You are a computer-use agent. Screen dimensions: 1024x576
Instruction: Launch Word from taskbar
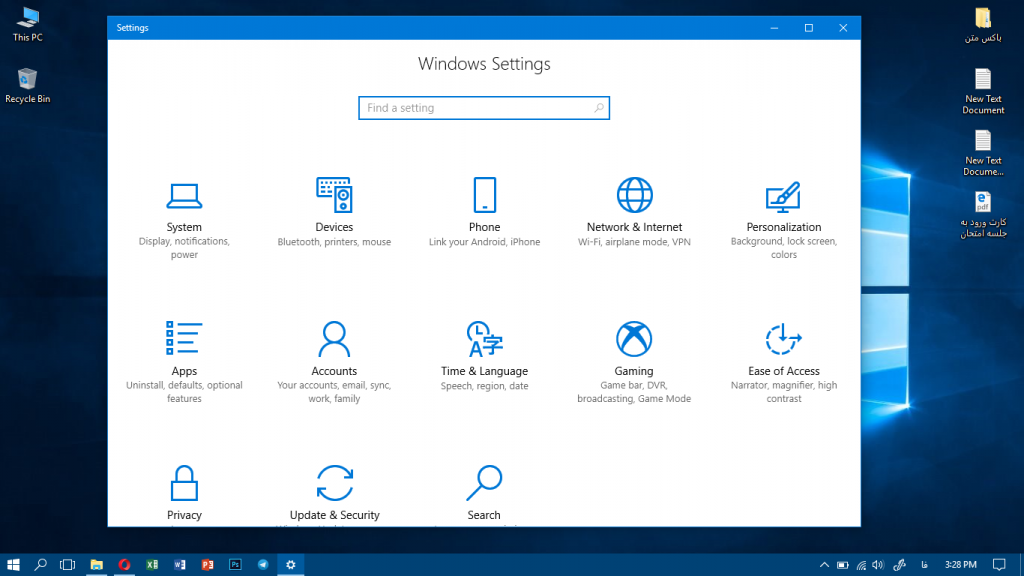tap(180, 564)
